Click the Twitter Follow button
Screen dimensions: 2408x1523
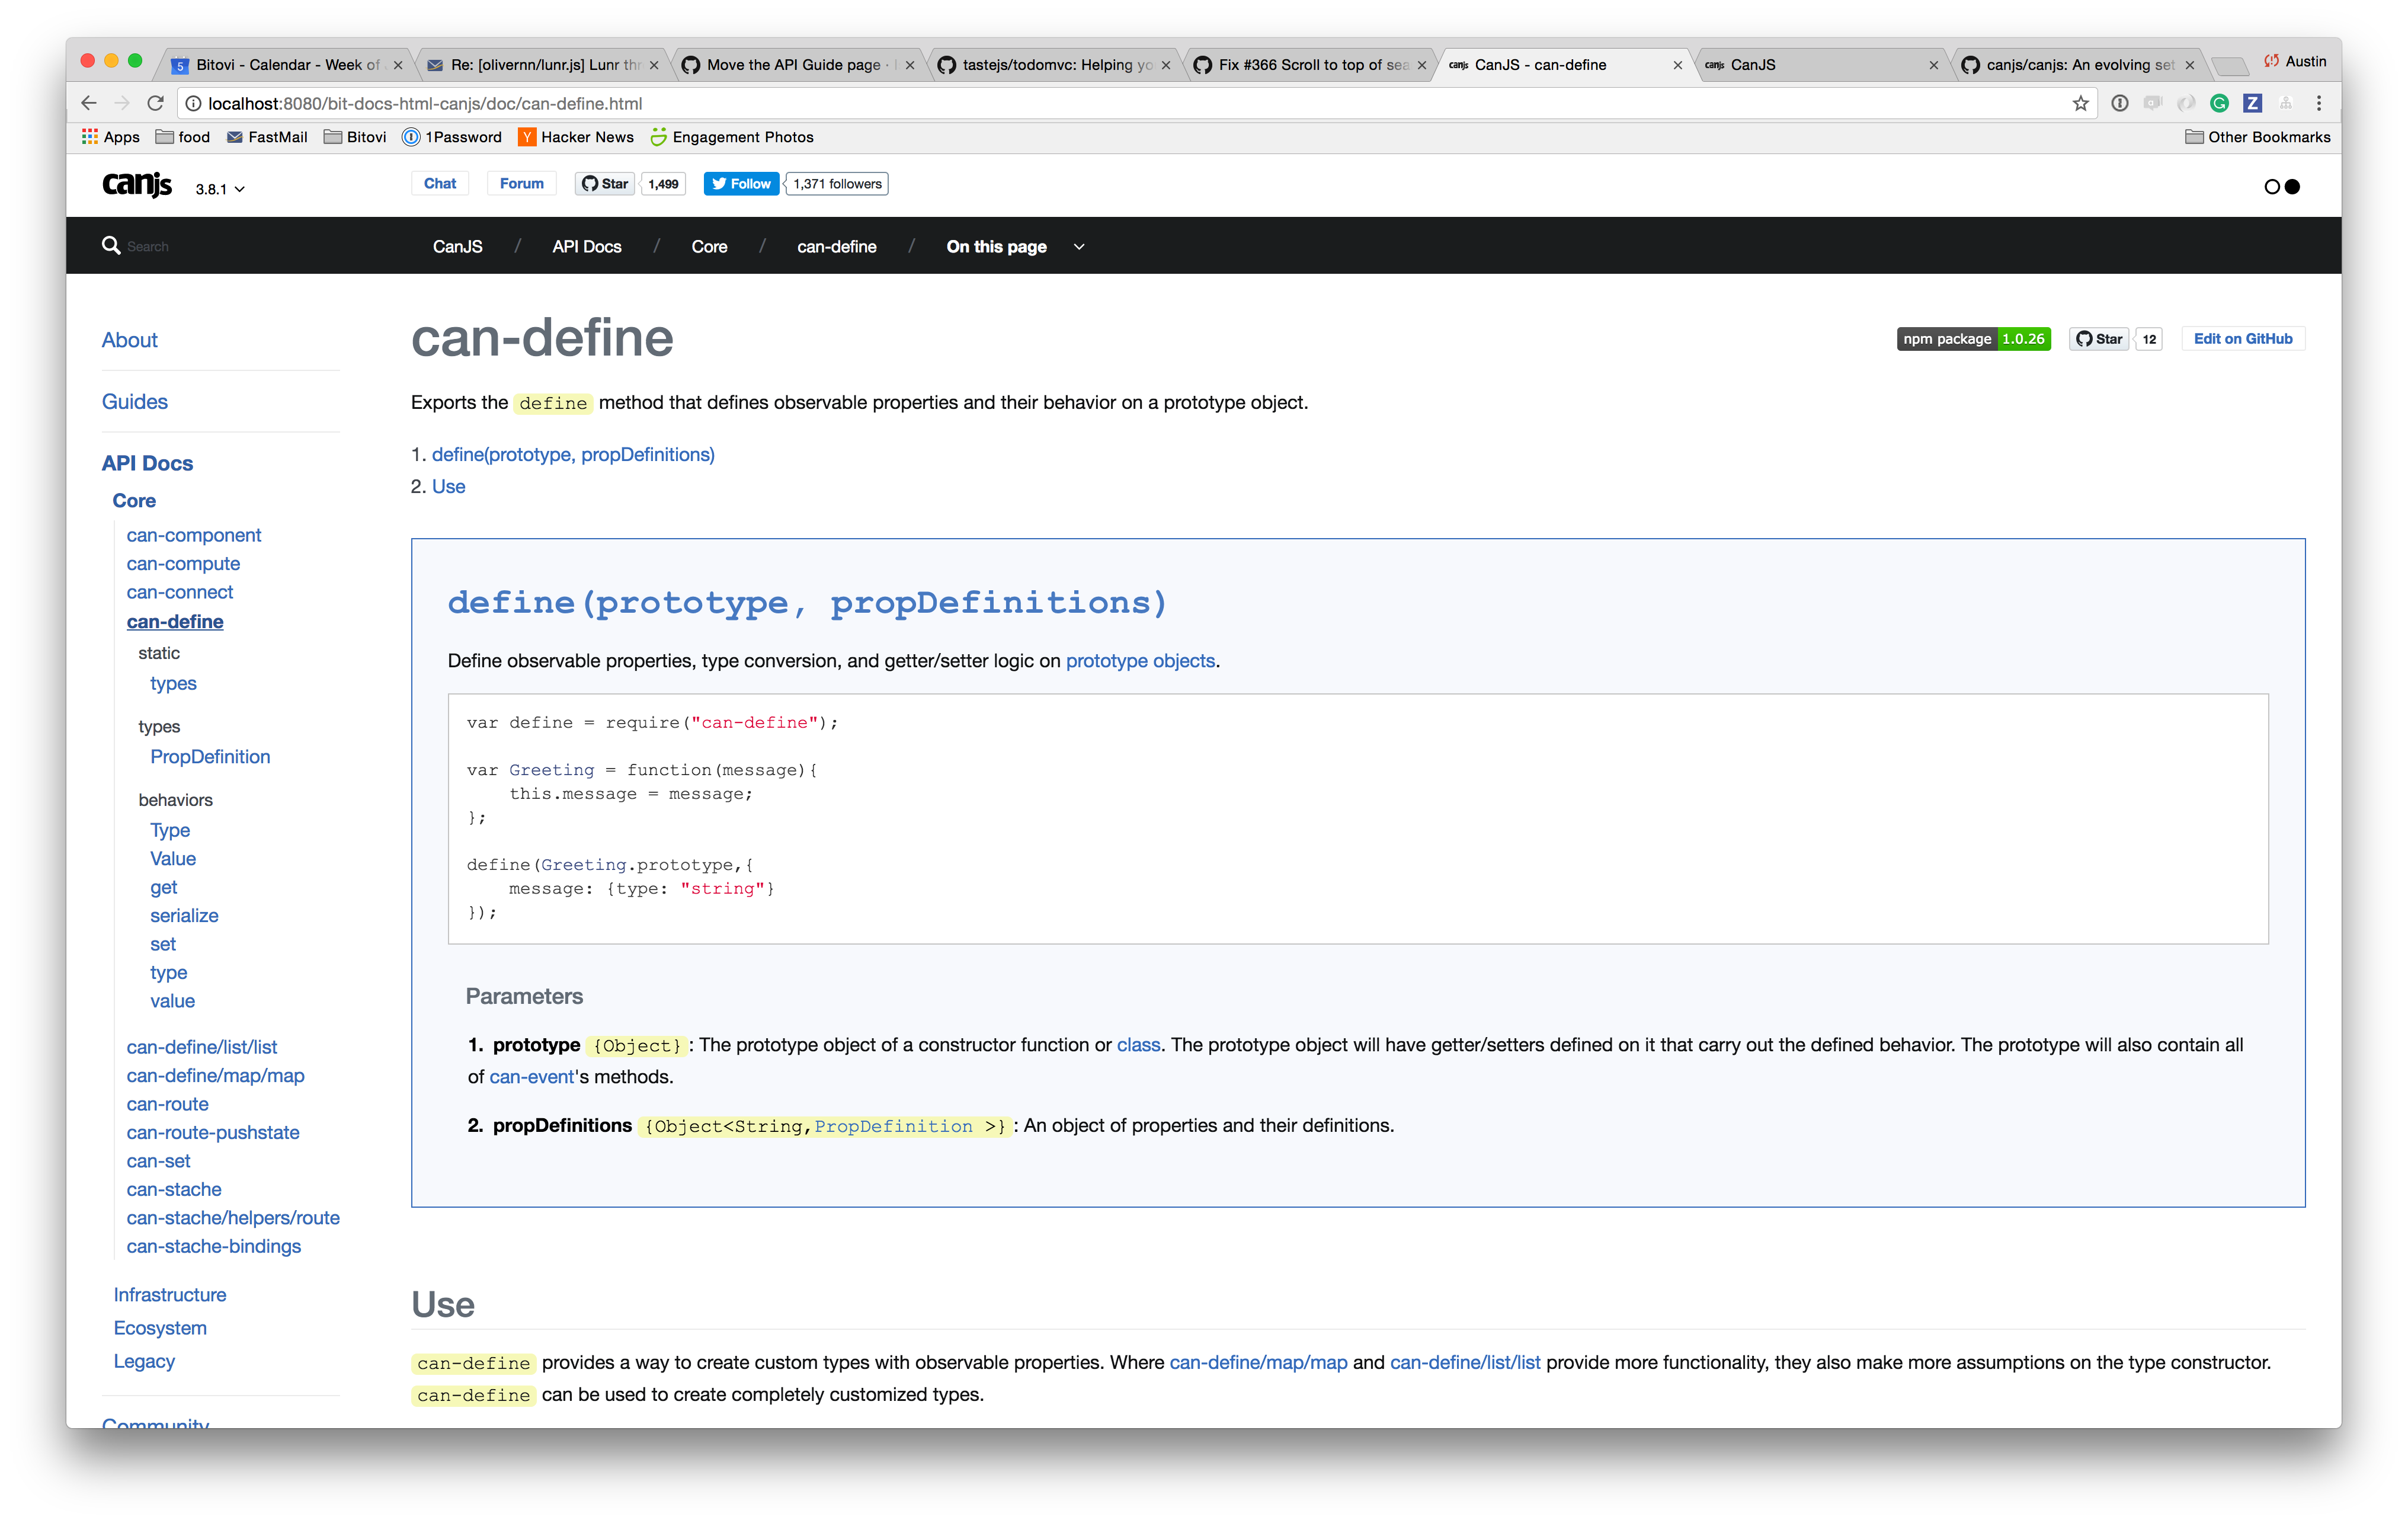tap(741, 184)
